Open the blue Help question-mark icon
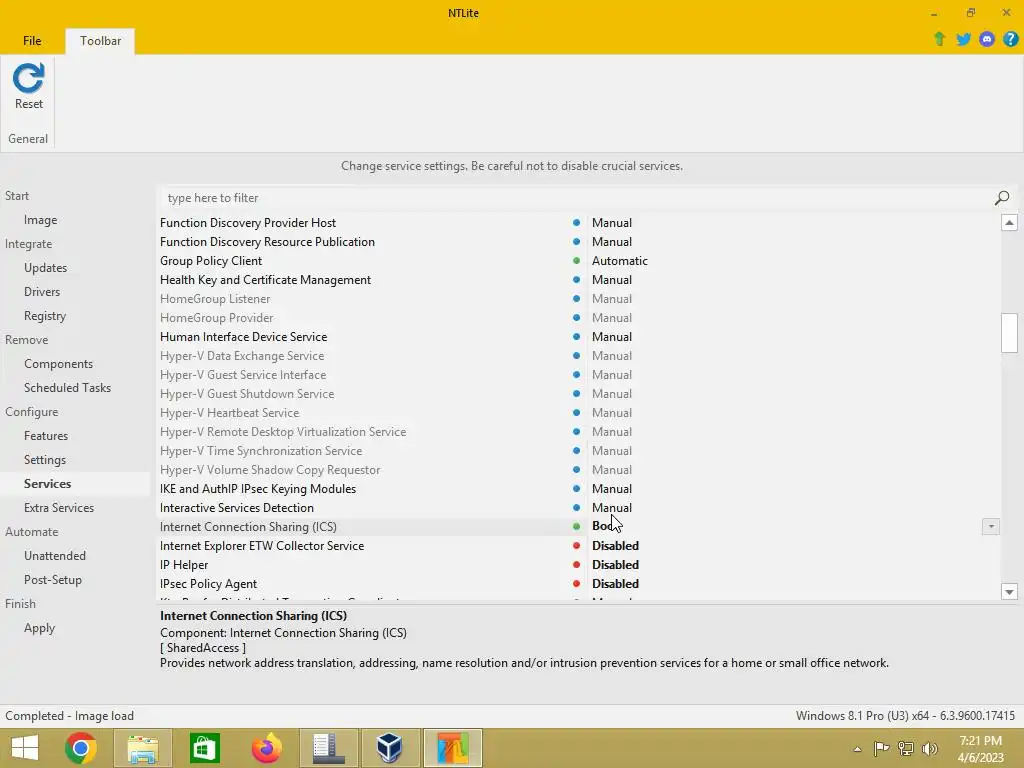 (1010, 39)
